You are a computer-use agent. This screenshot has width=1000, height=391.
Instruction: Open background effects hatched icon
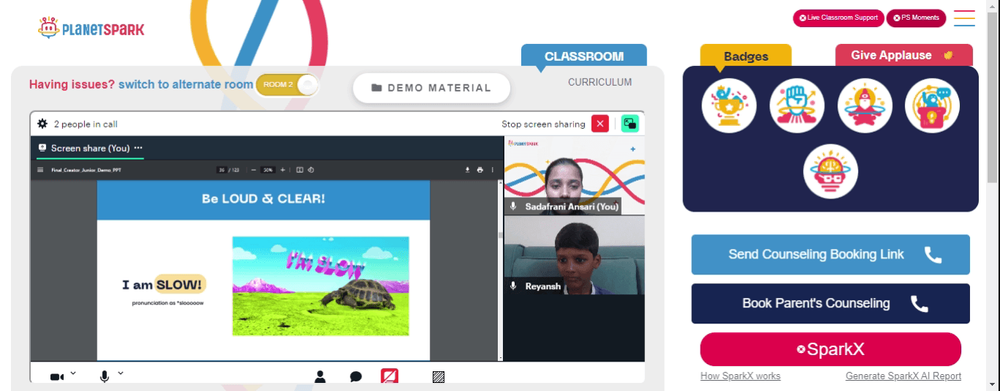(438, 376)
